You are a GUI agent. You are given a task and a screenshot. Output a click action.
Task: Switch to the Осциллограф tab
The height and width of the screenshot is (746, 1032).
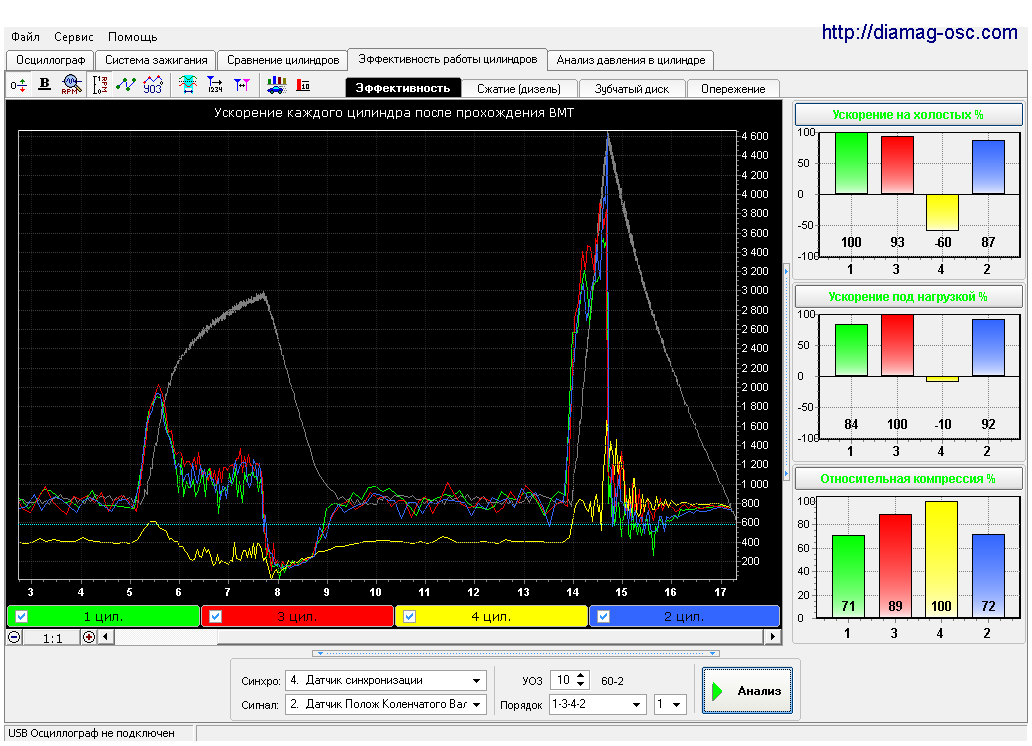(x=51, y=60)
